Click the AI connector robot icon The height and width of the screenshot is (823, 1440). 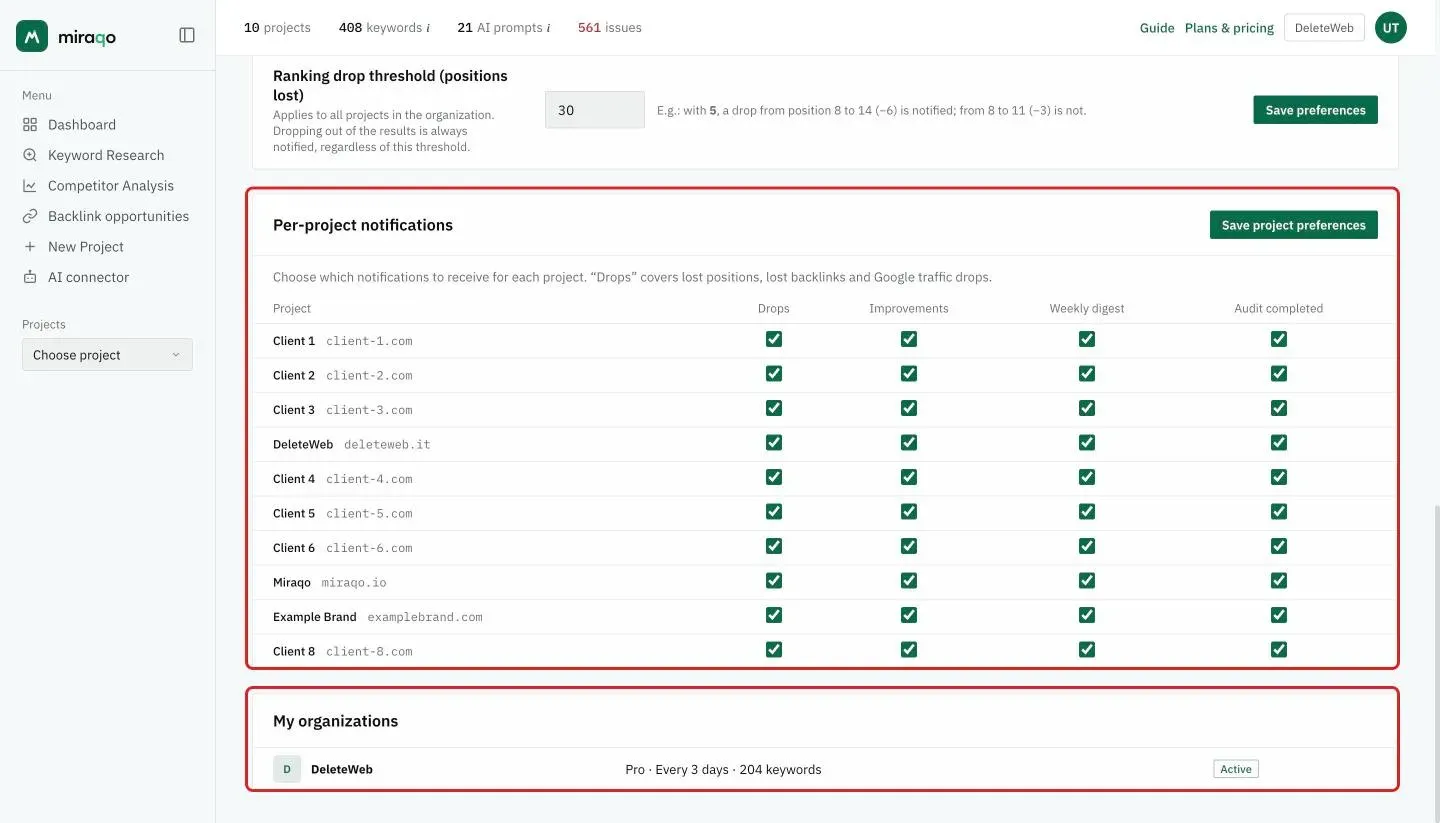click(x=30, y=277)
